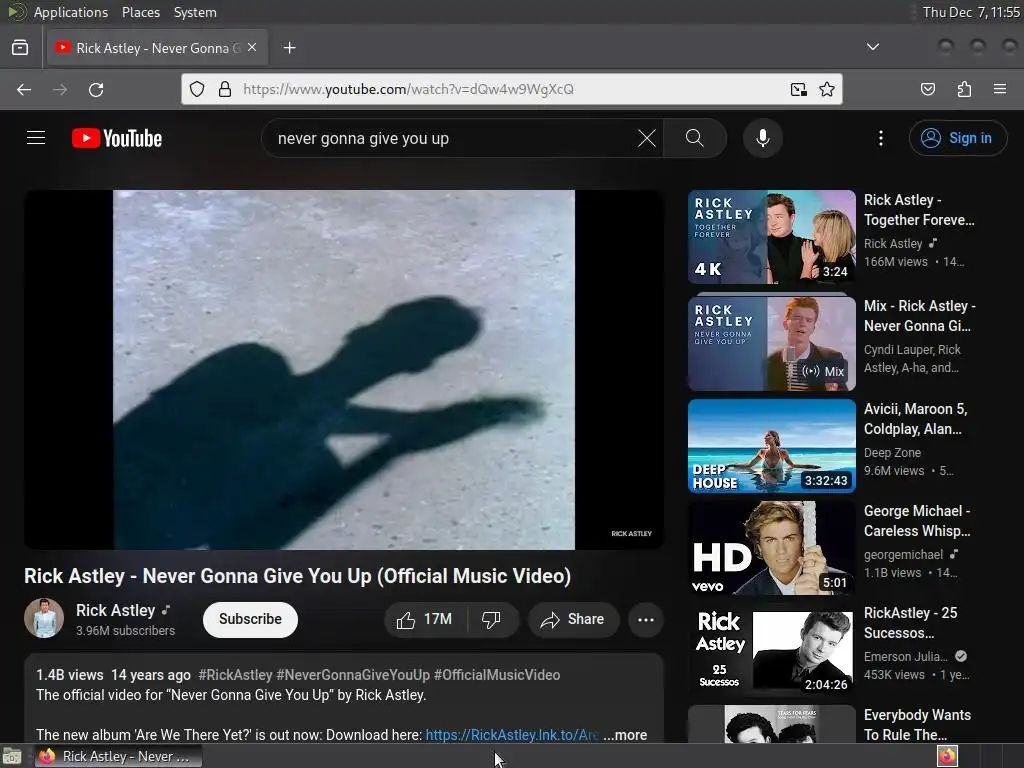Click Emerson Julia channel name
The width and height of the screenshot is (1024, 768).
906,656
